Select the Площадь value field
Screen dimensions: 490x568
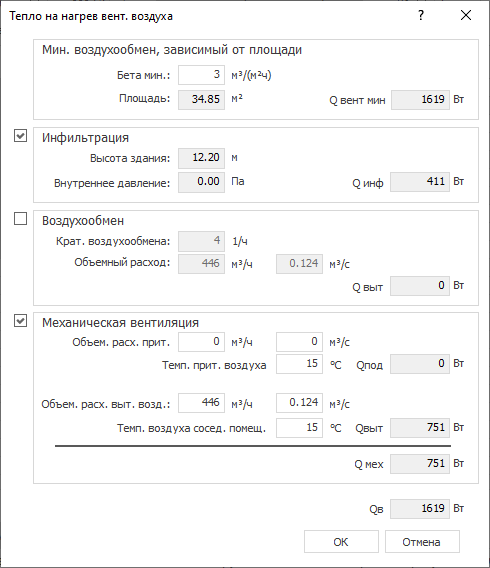(x=201, y=100)
